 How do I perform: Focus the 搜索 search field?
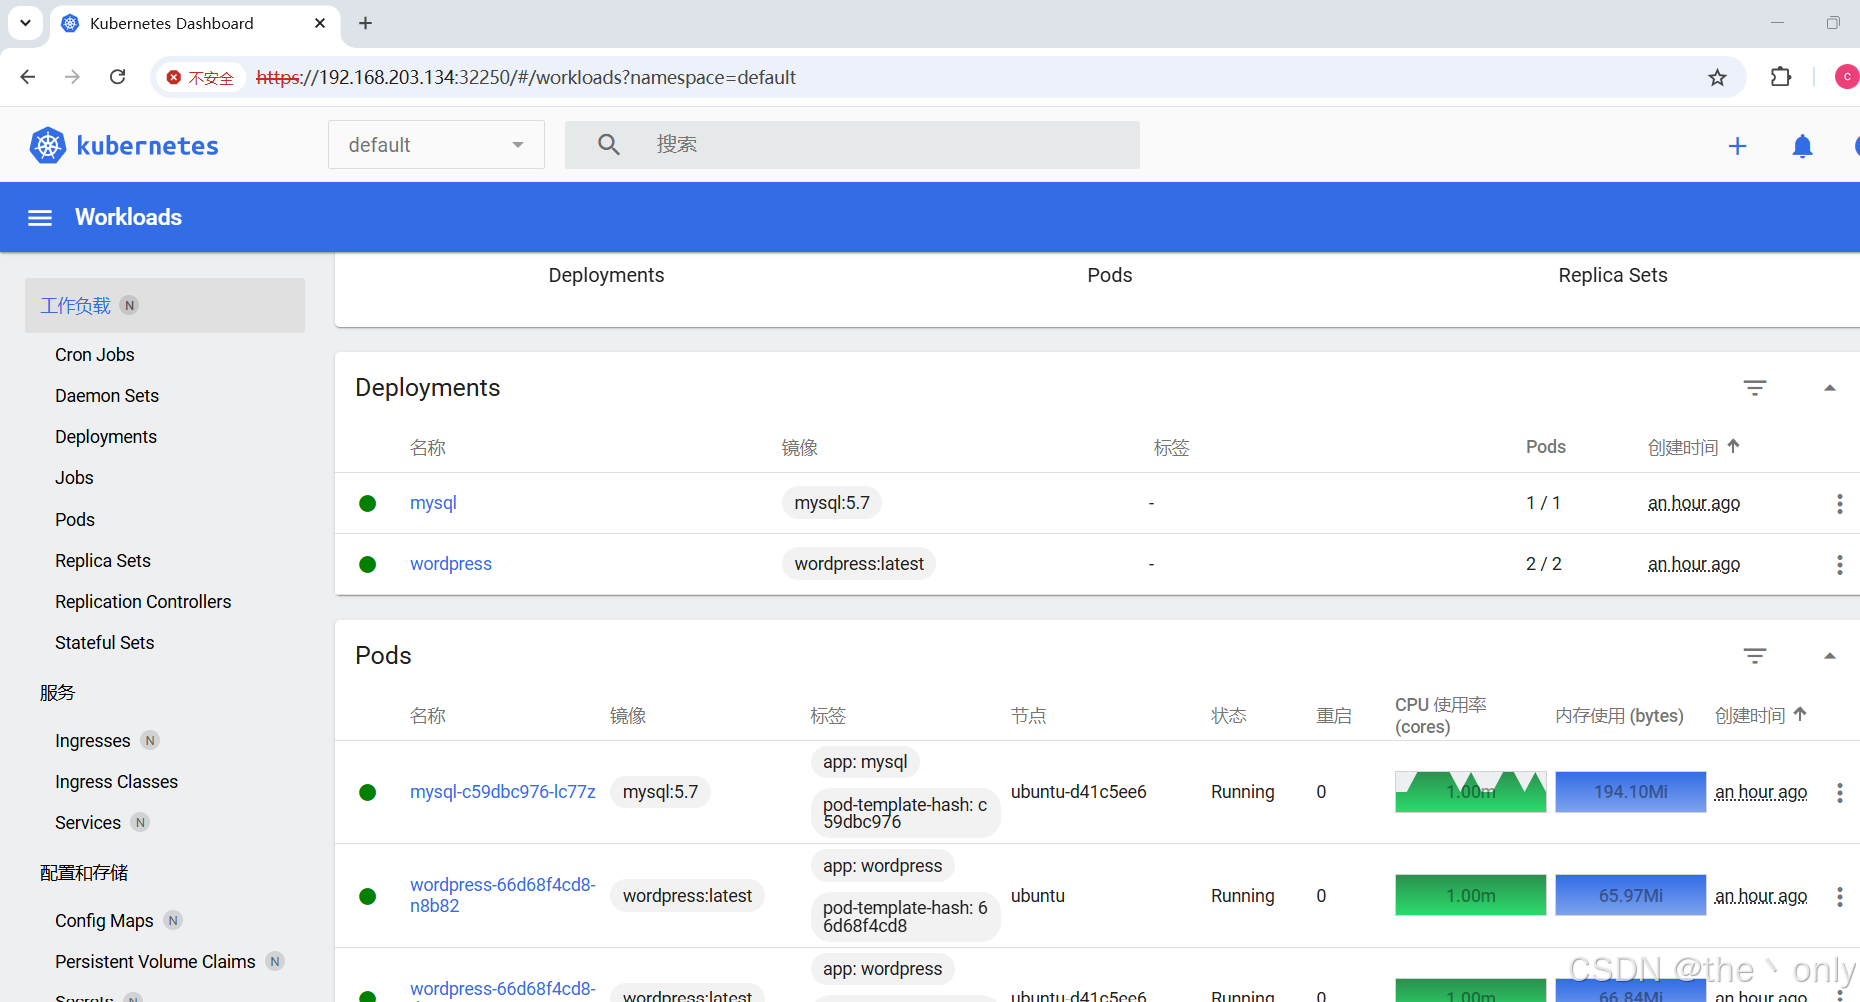click(x=852, y=145)
